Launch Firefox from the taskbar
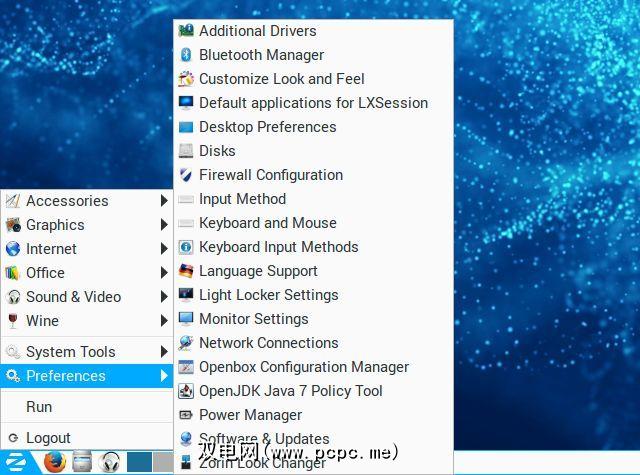 pyautogui.click(x=55, y=462)
